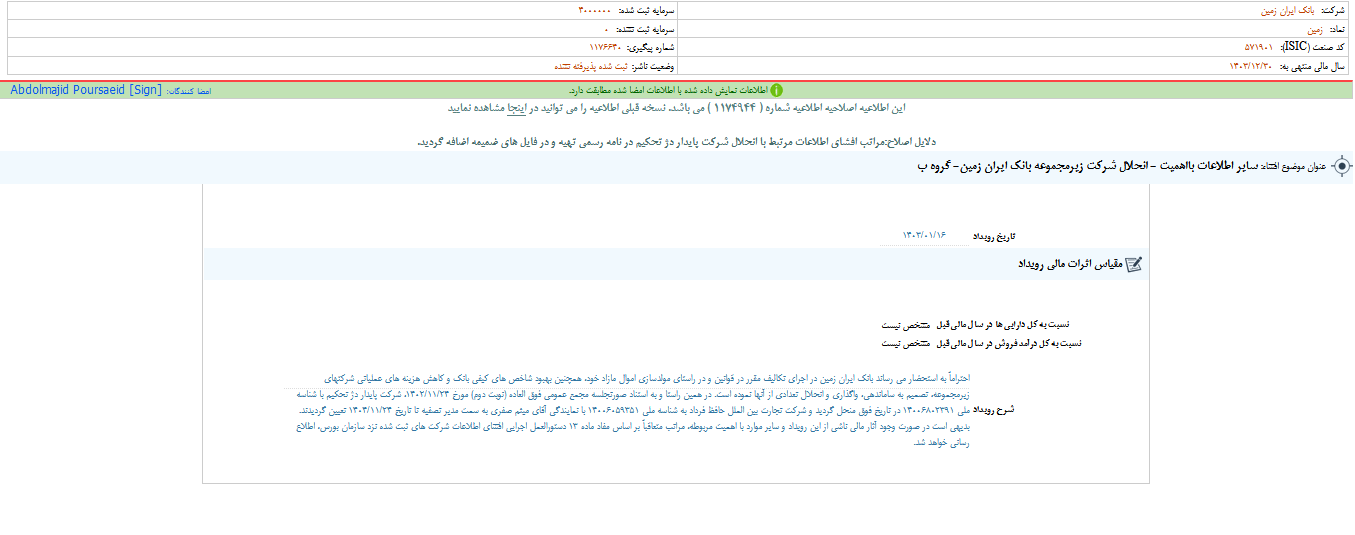Click the symbol value زمین
The height and width of the screenshot is (535, 1355).
pyautogui.click(x=1313, y=29)
